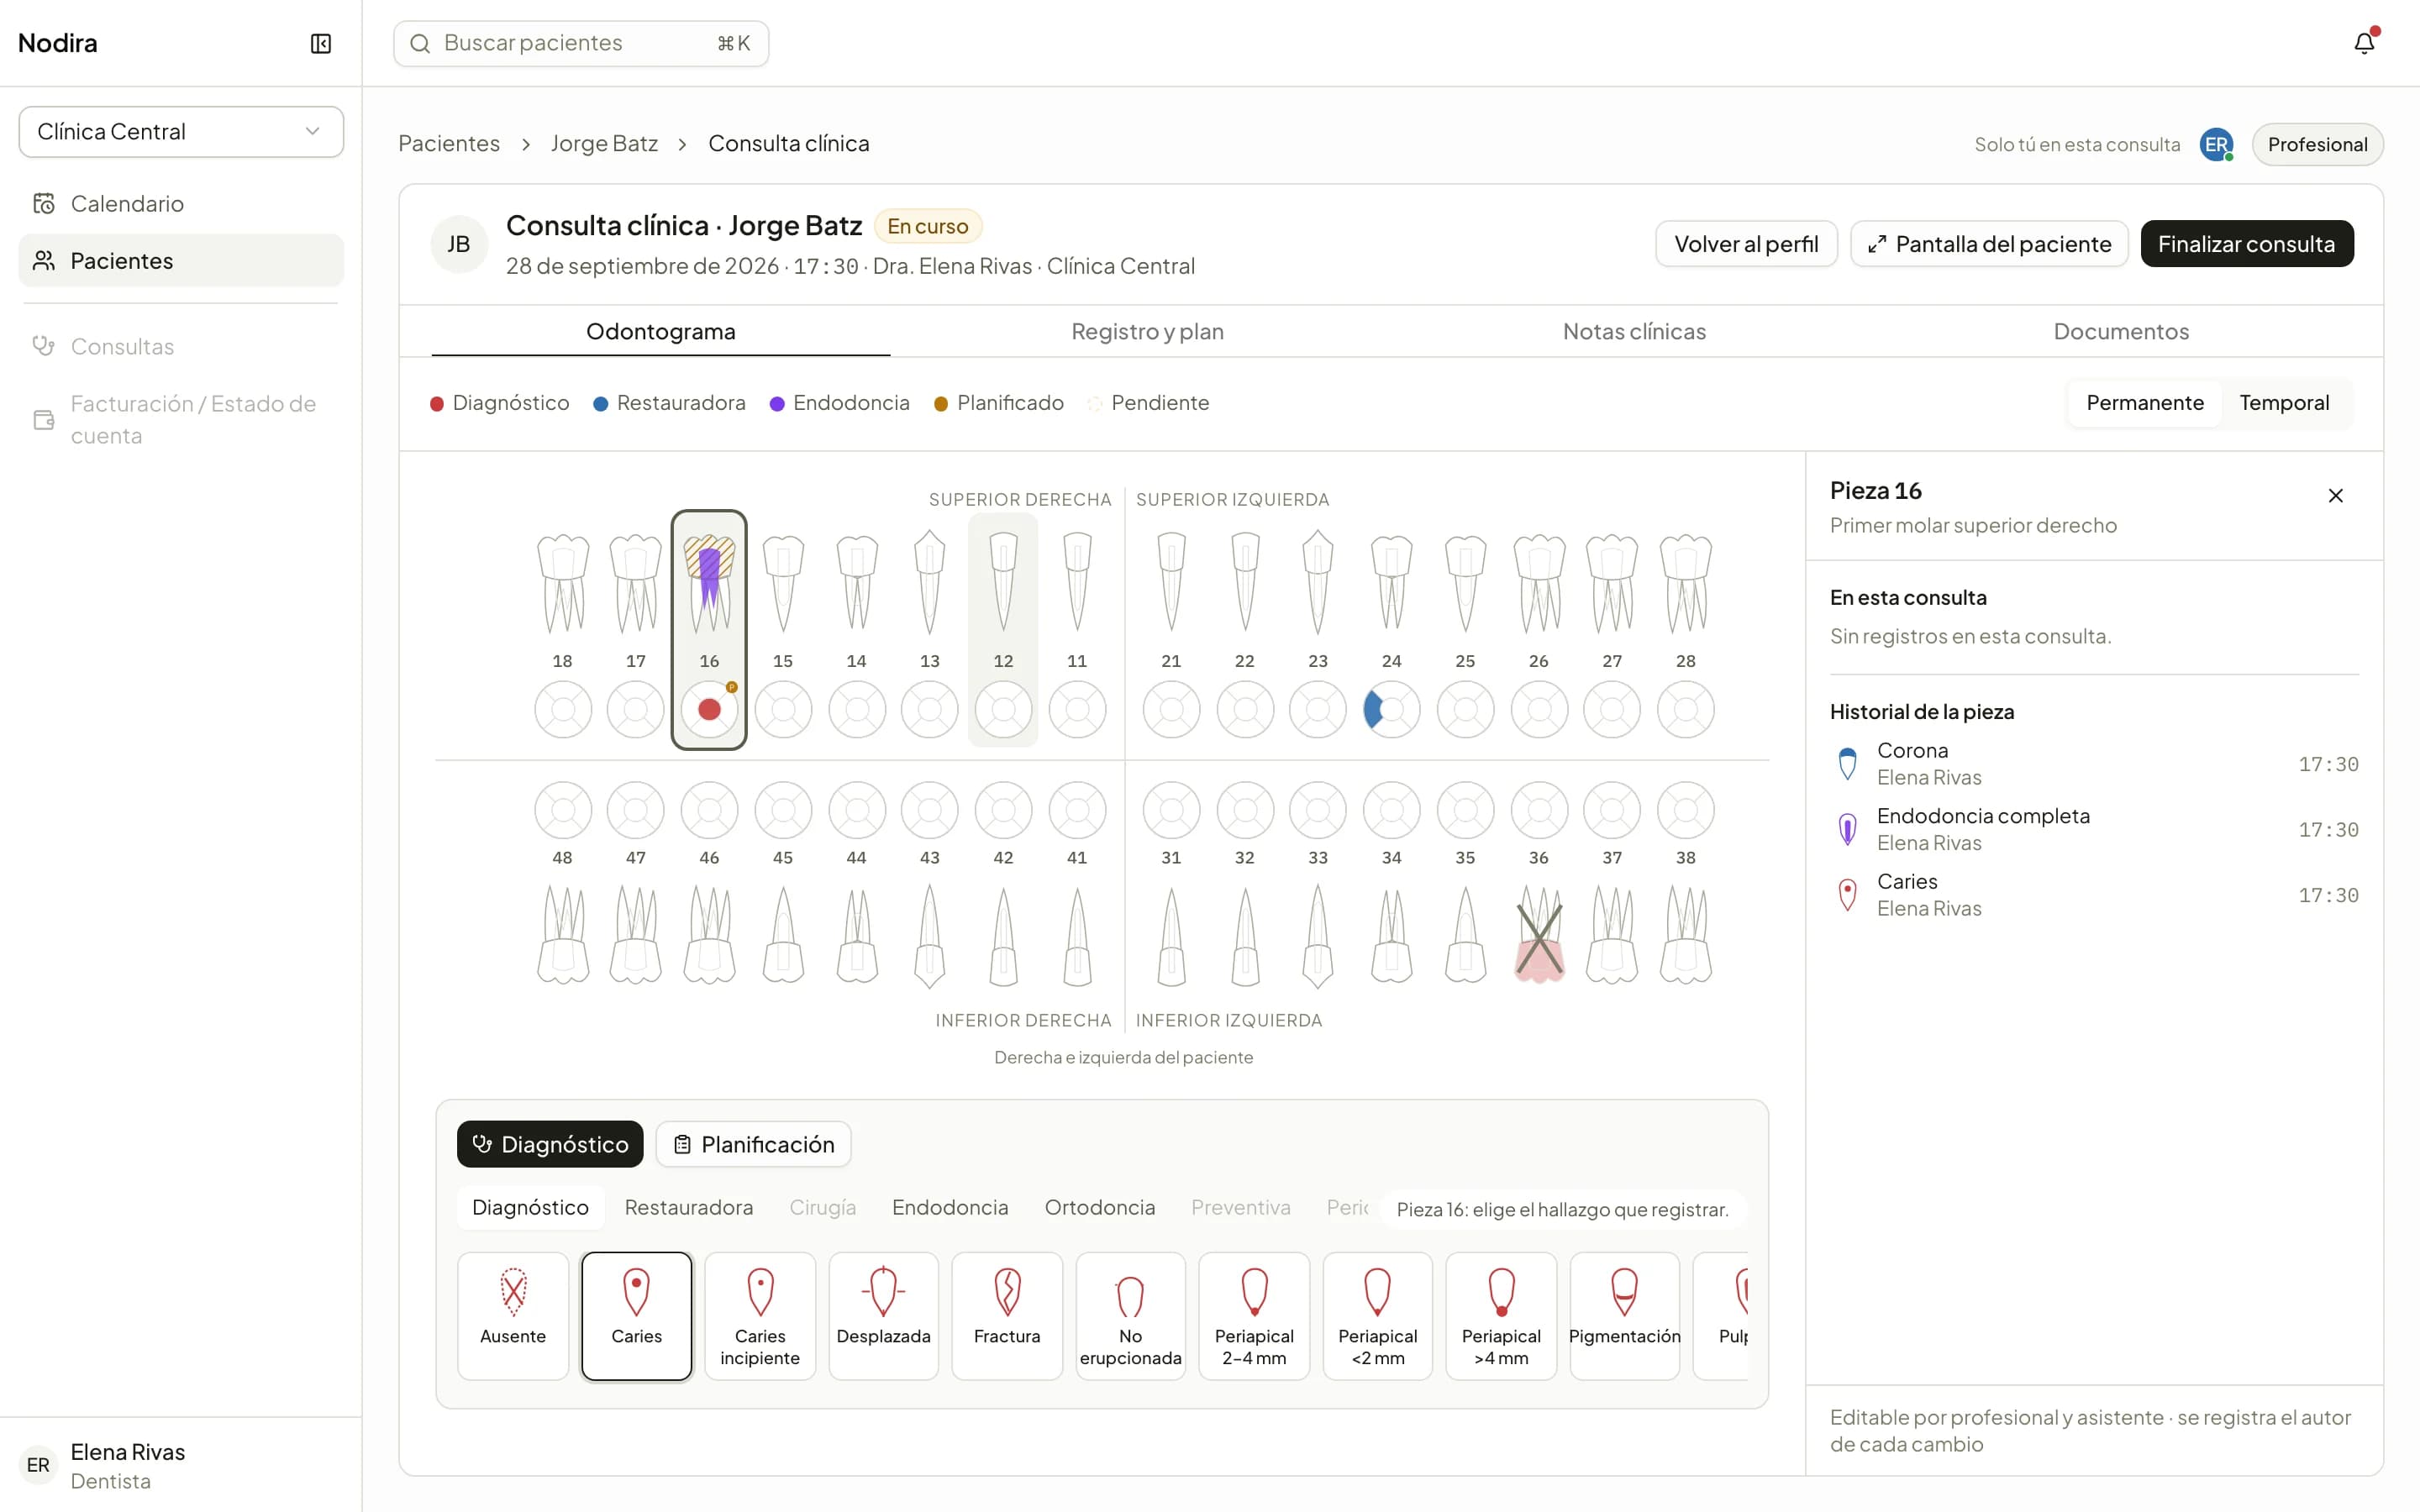This screenshot has width=2420, height=1512.
Task: Click the ER avatar in the consultation header
Action: pyautogui.click(x=2216, y=145)
